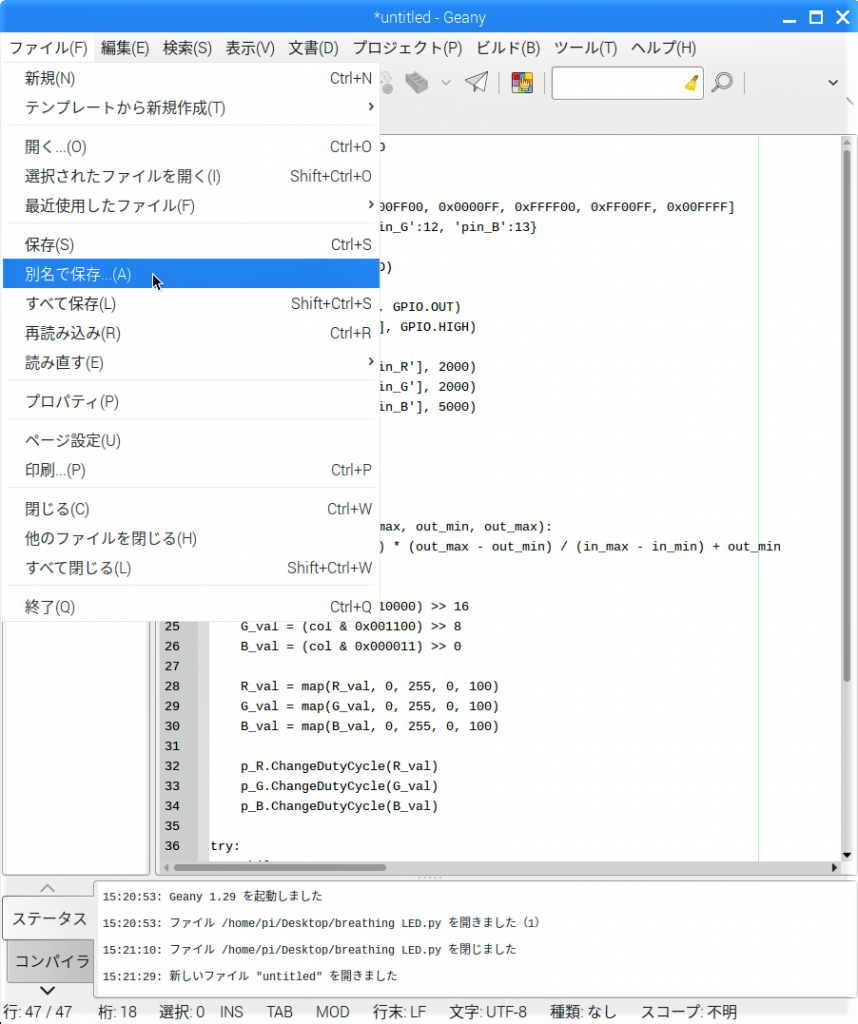Select 別名で保存 from the file menu
858x1024 pixels.
click(78, 274)
